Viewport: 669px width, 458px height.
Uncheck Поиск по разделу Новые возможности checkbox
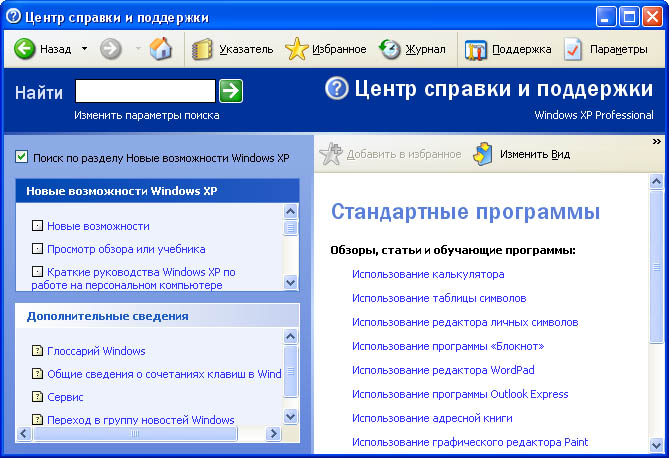tap(21, 157)
